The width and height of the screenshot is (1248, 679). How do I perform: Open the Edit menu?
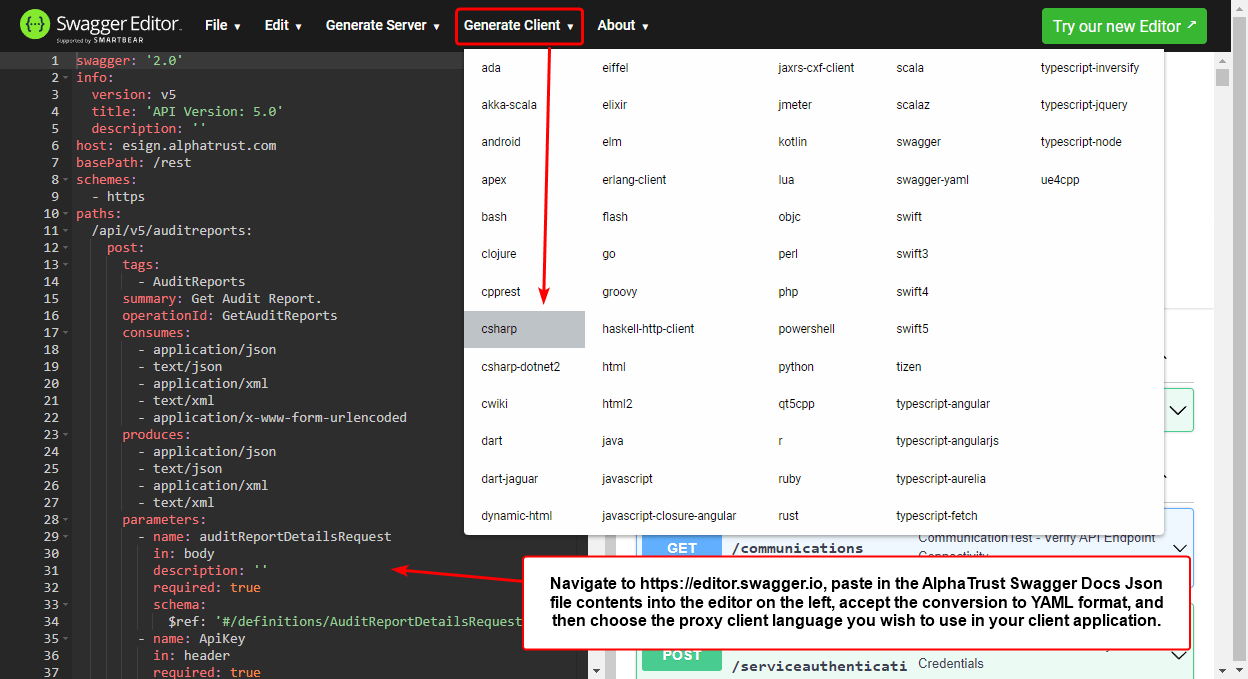point(283,25)
